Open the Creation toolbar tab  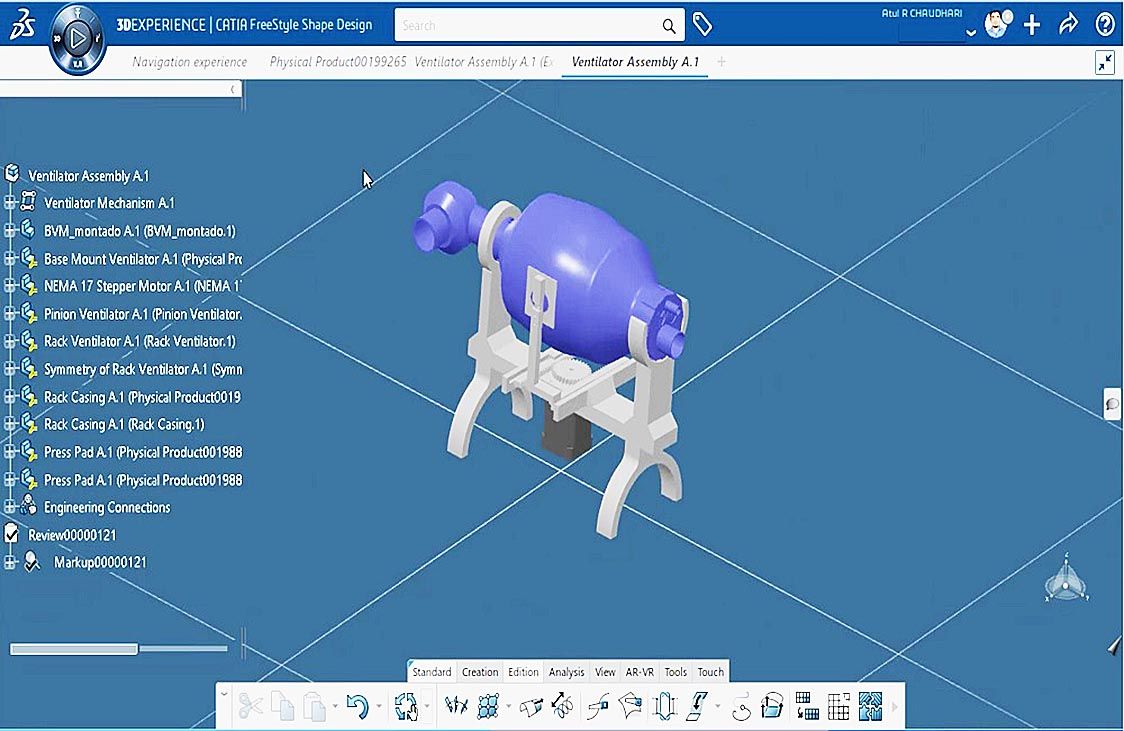480,672
